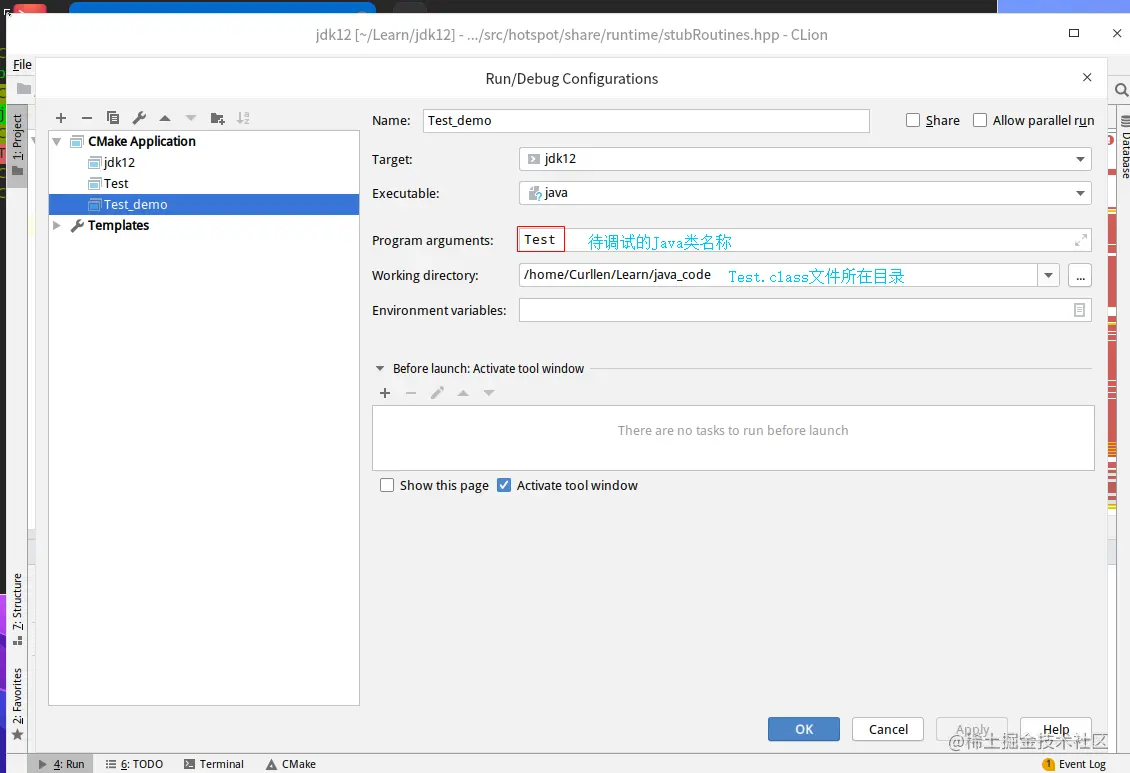Browse for working directory with ellipsis button

(1080, 276)
